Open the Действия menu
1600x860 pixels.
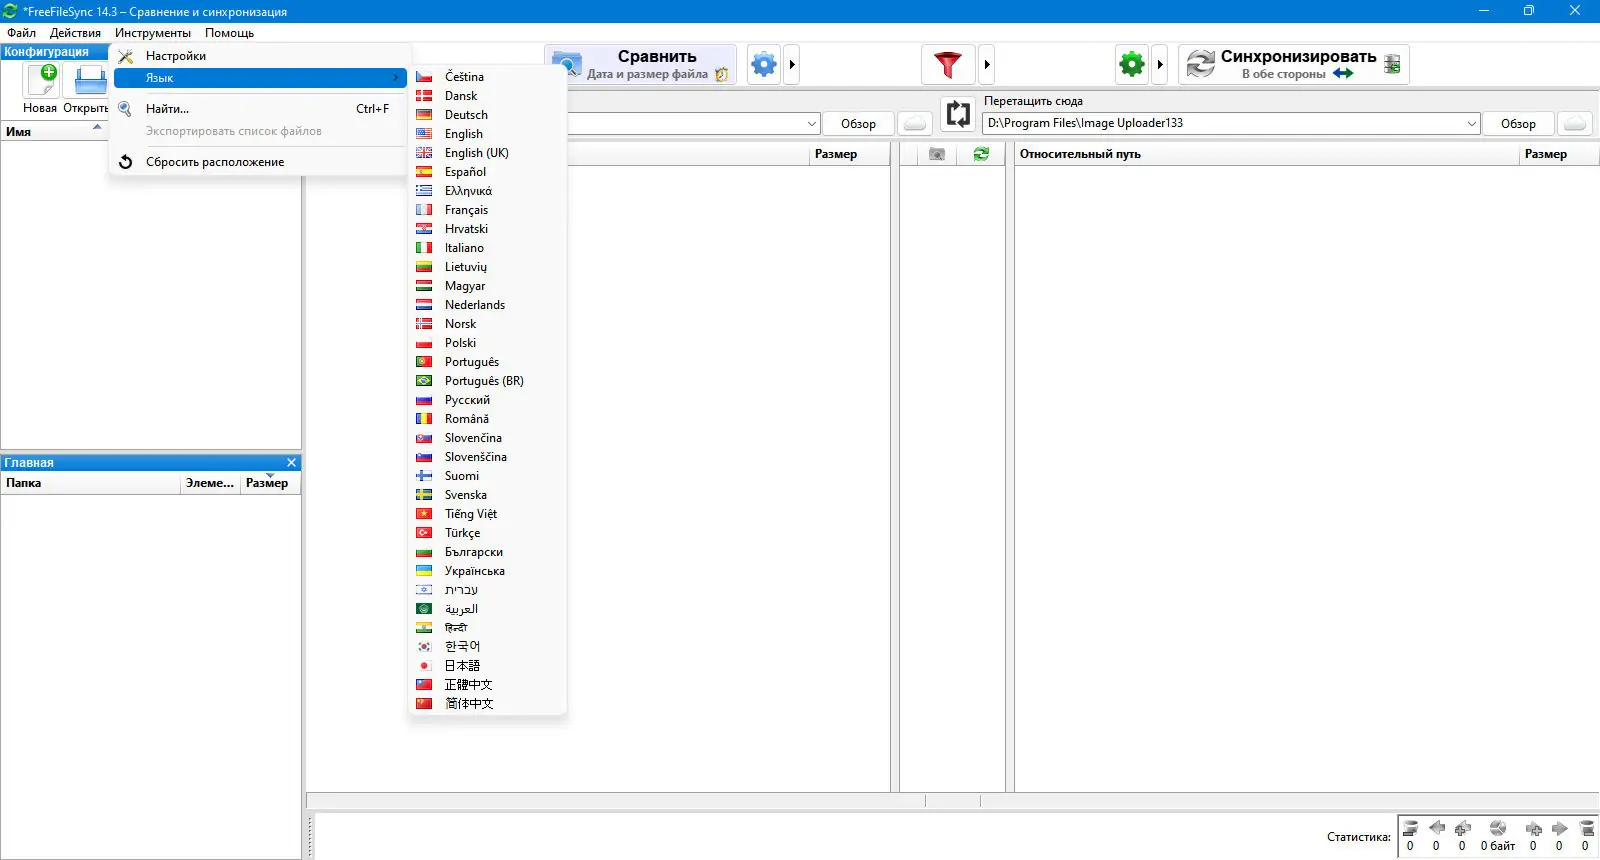pyautogui.click(x=75, y=33)
